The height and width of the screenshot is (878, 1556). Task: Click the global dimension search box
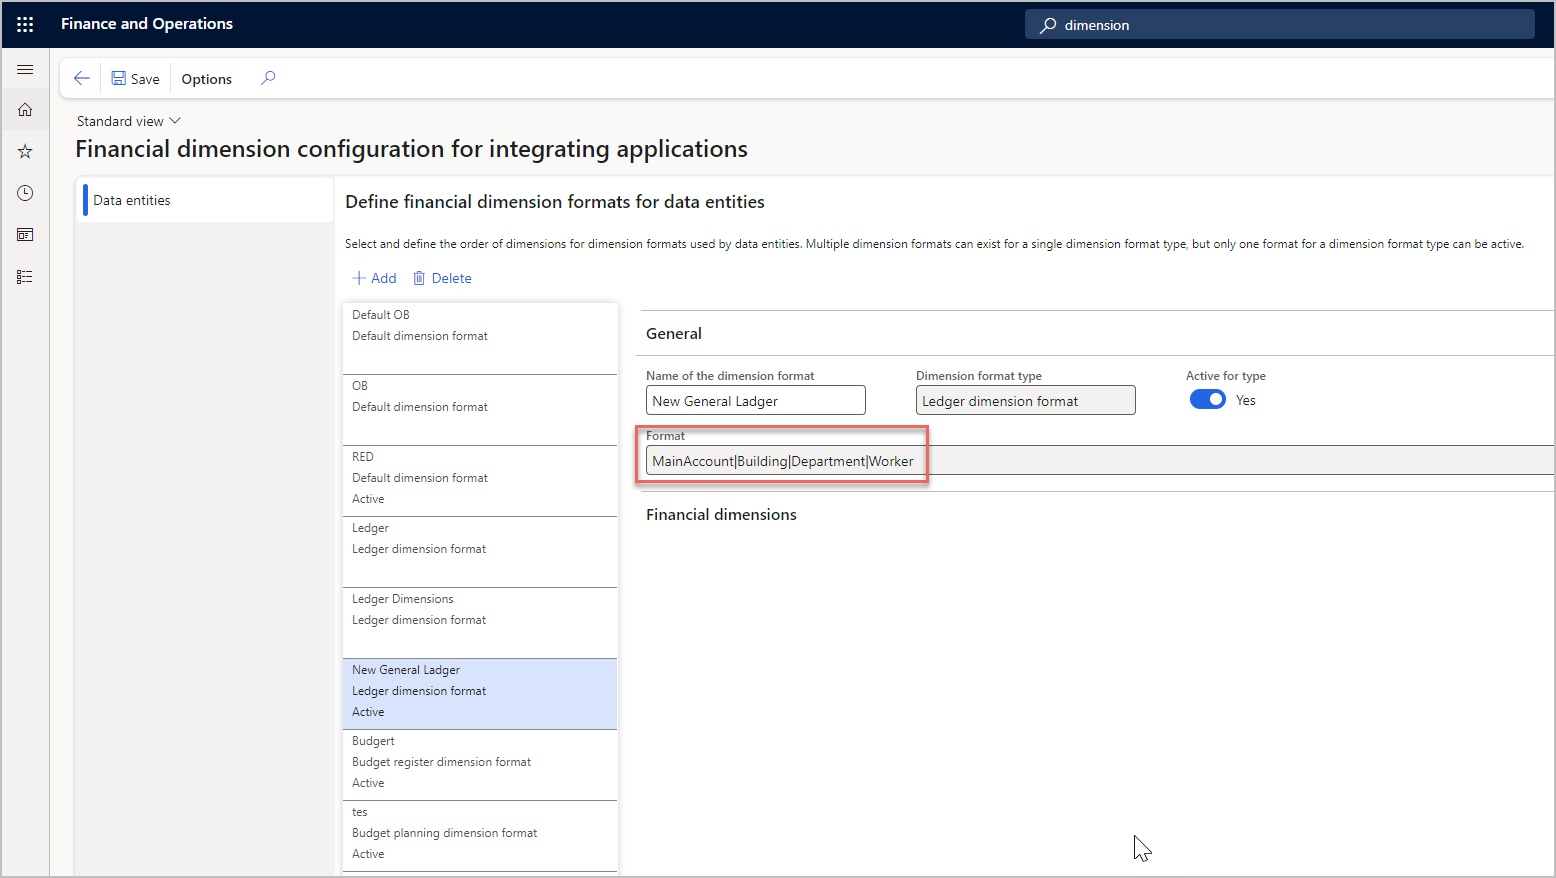coord(1279,24)
